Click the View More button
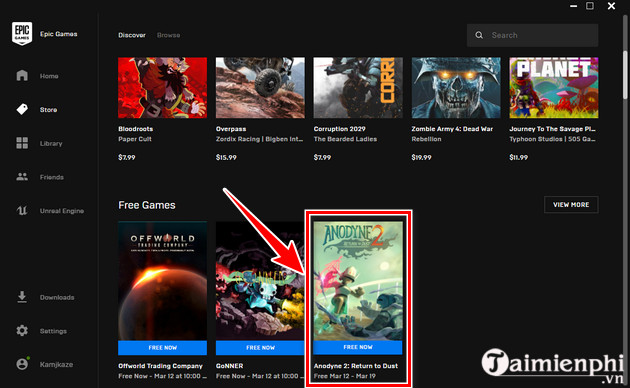The width and height of the screenshot is (630, 388). tap(571, 204)
